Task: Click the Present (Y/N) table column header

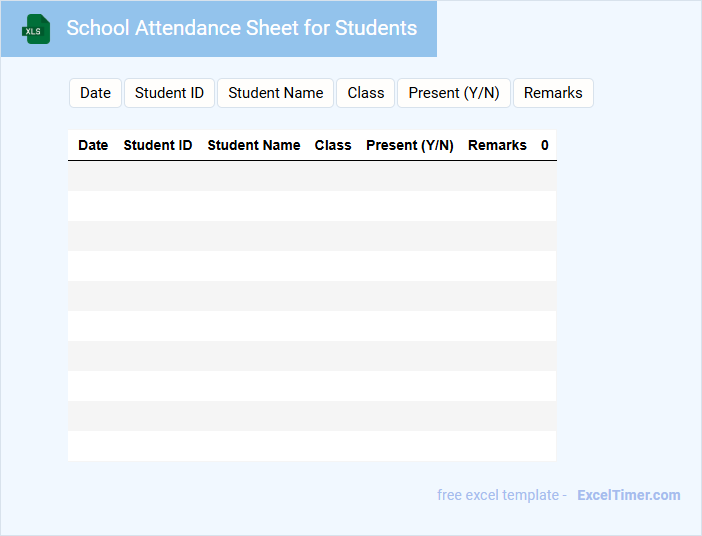Action: [410, 145]
